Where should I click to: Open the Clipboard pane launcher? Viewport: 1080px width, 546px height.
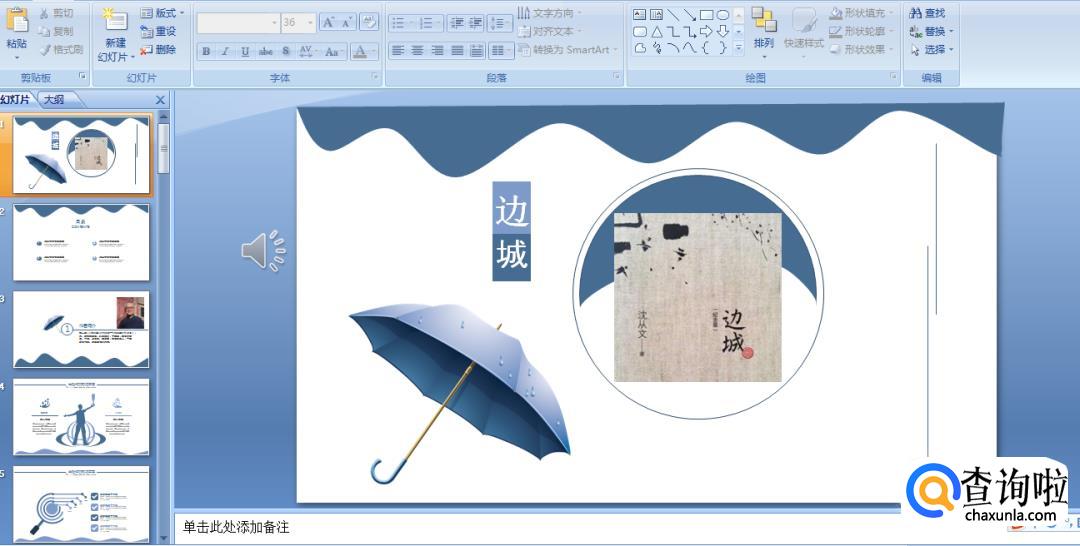tap(83, 76)
